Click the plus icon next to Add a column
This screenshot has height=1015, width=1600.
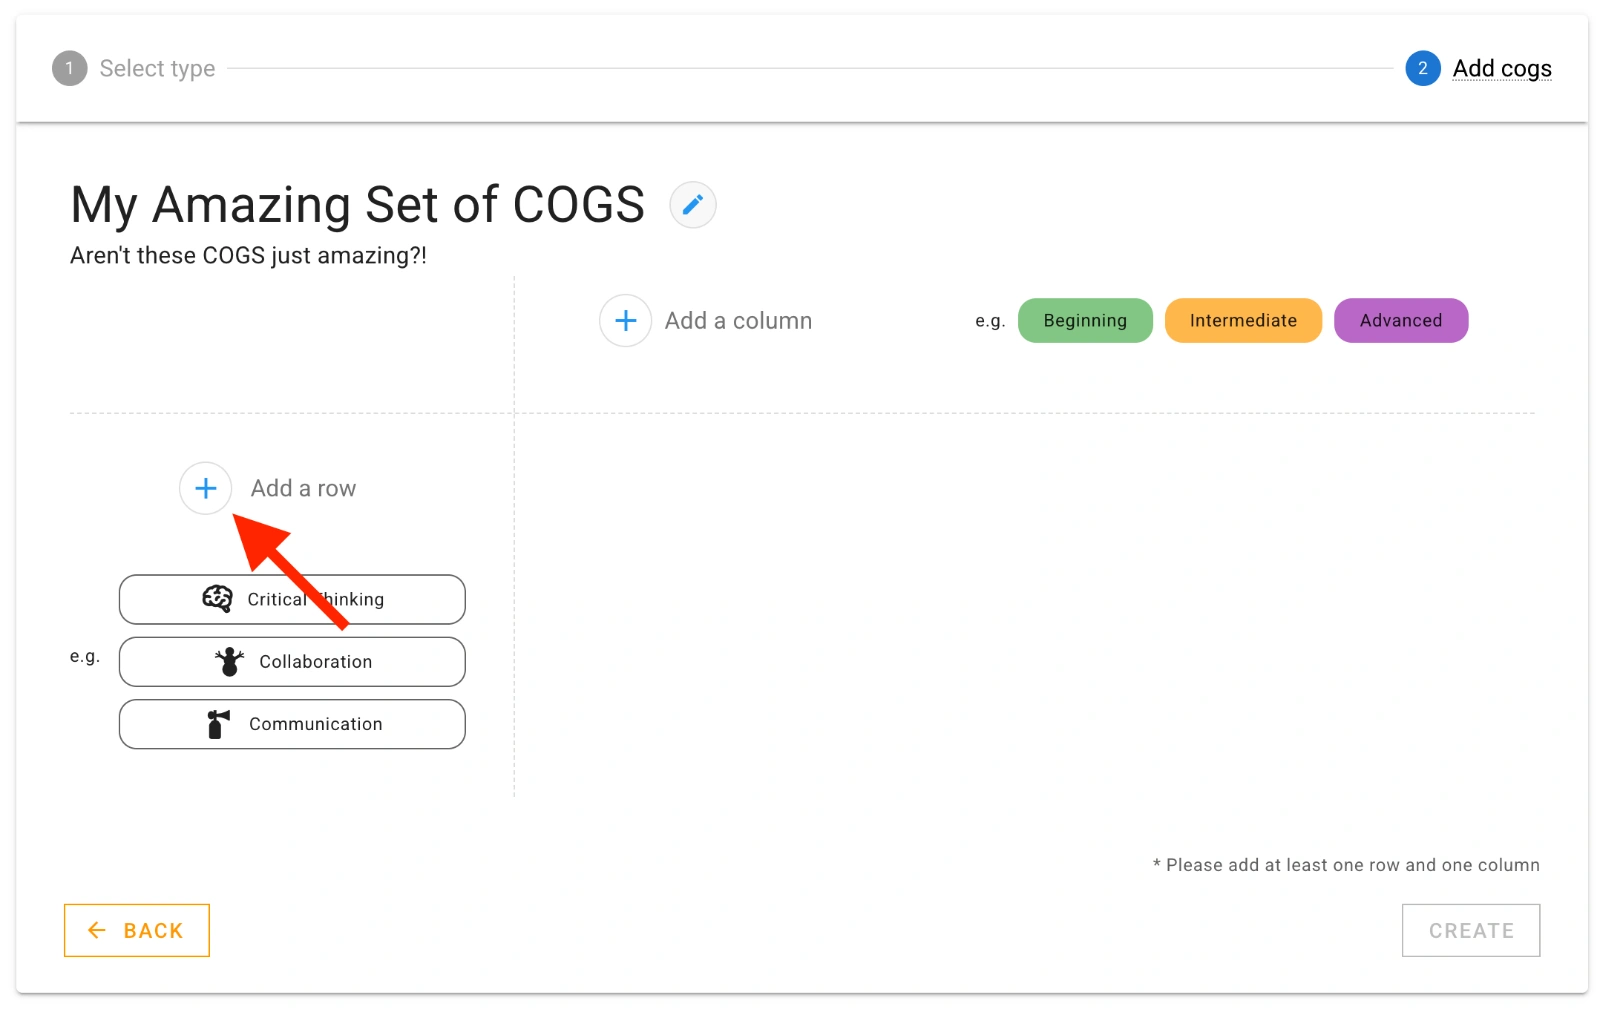click(x=624, y=320)
